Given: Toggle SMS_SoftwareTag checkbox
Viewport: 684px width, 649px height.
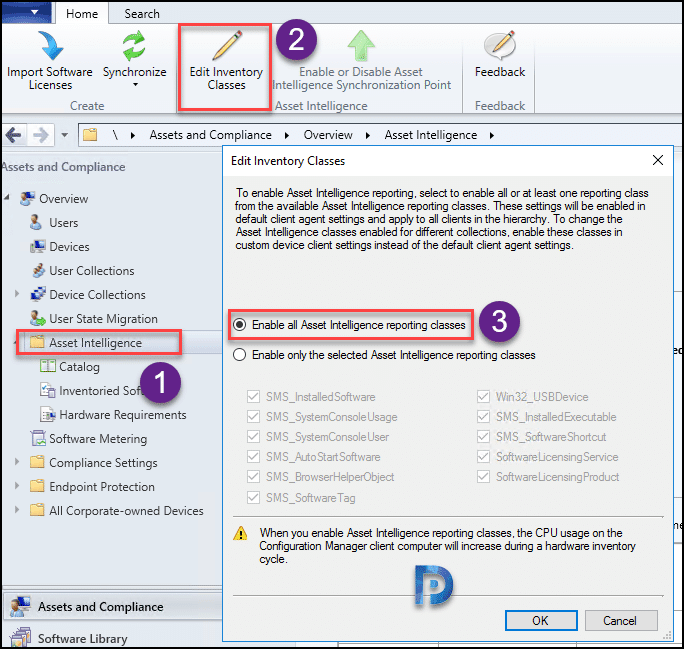Looking at the screenshot, I should [253, 498].
